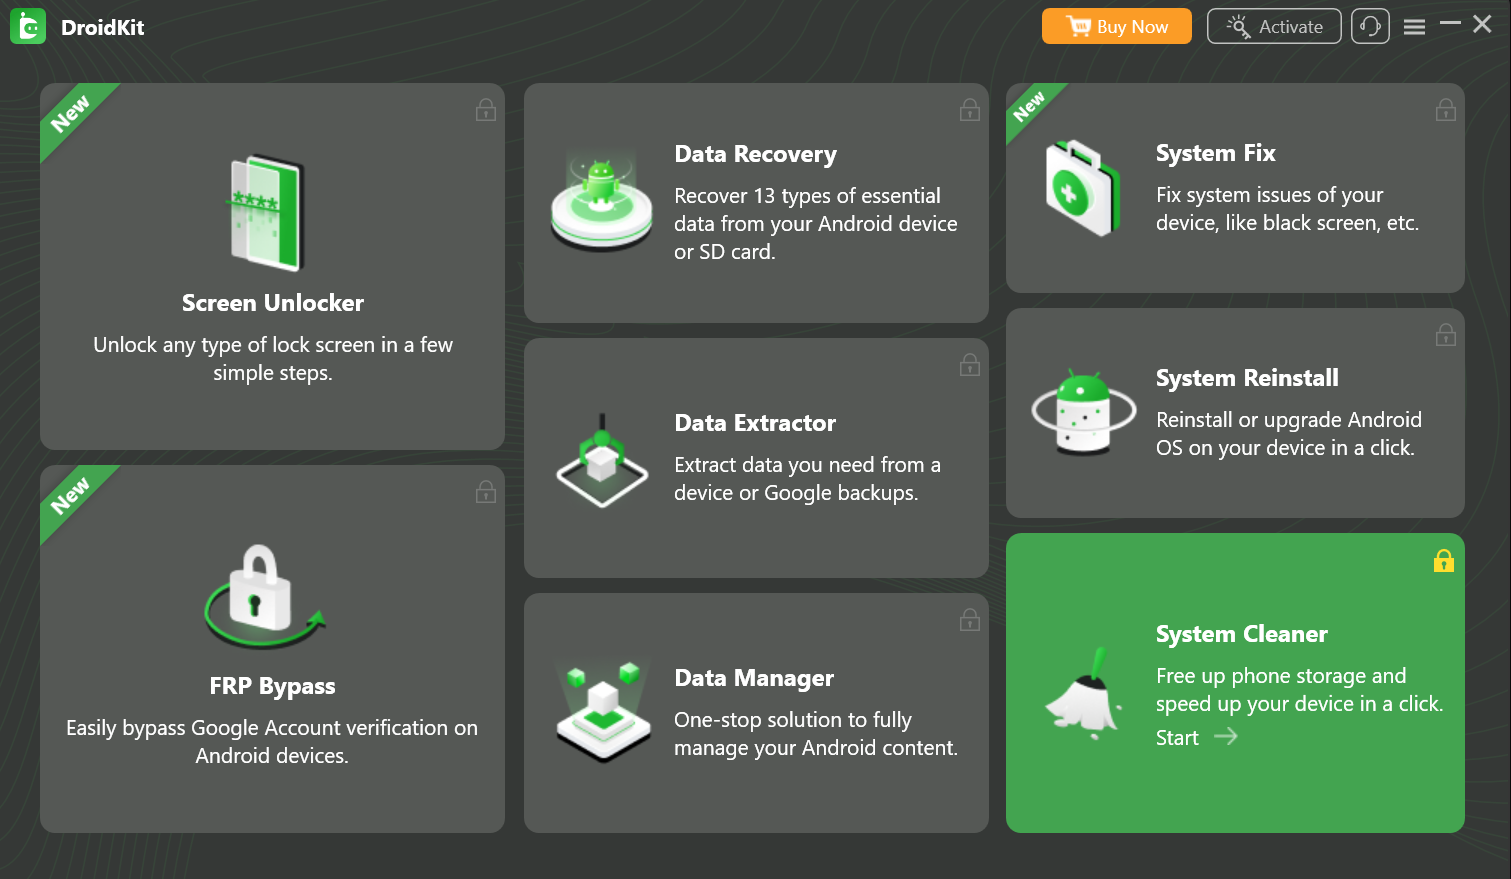
Task: Click the Data Manager cubes icon
Action: pos(602,712)
